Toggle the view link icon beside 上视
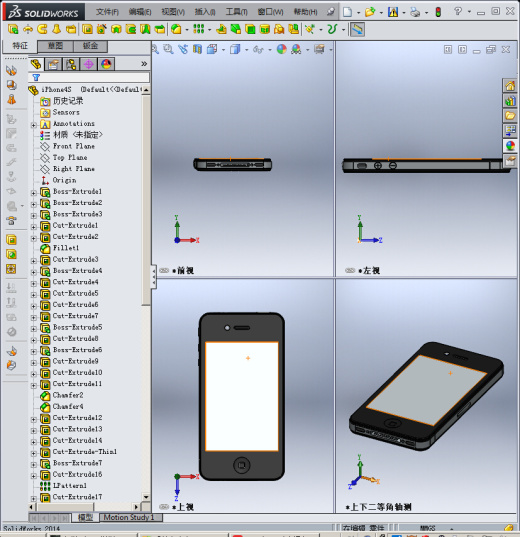Viewport: 520px width, 537px height. pyautogui.click(x=164, y=507)
